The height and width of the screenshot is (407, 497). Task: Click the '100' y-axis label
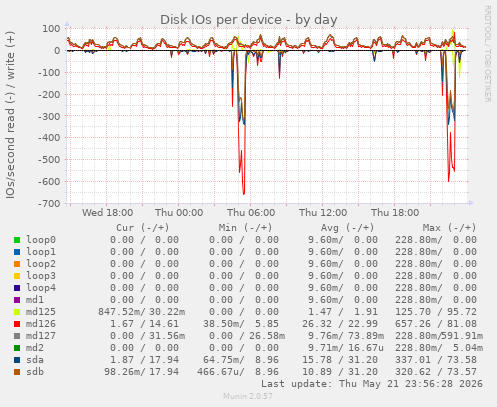click(51, 29)
